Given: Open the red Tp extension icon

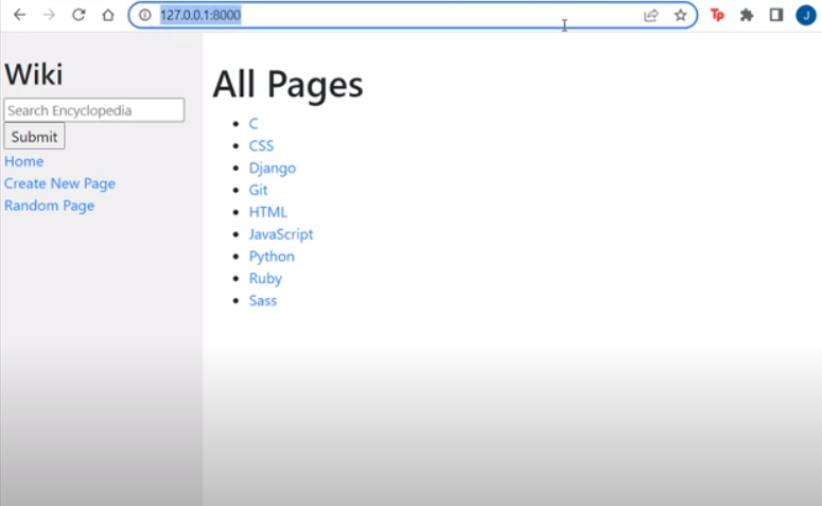Looking at the screenshot, I should click(717, 15).
